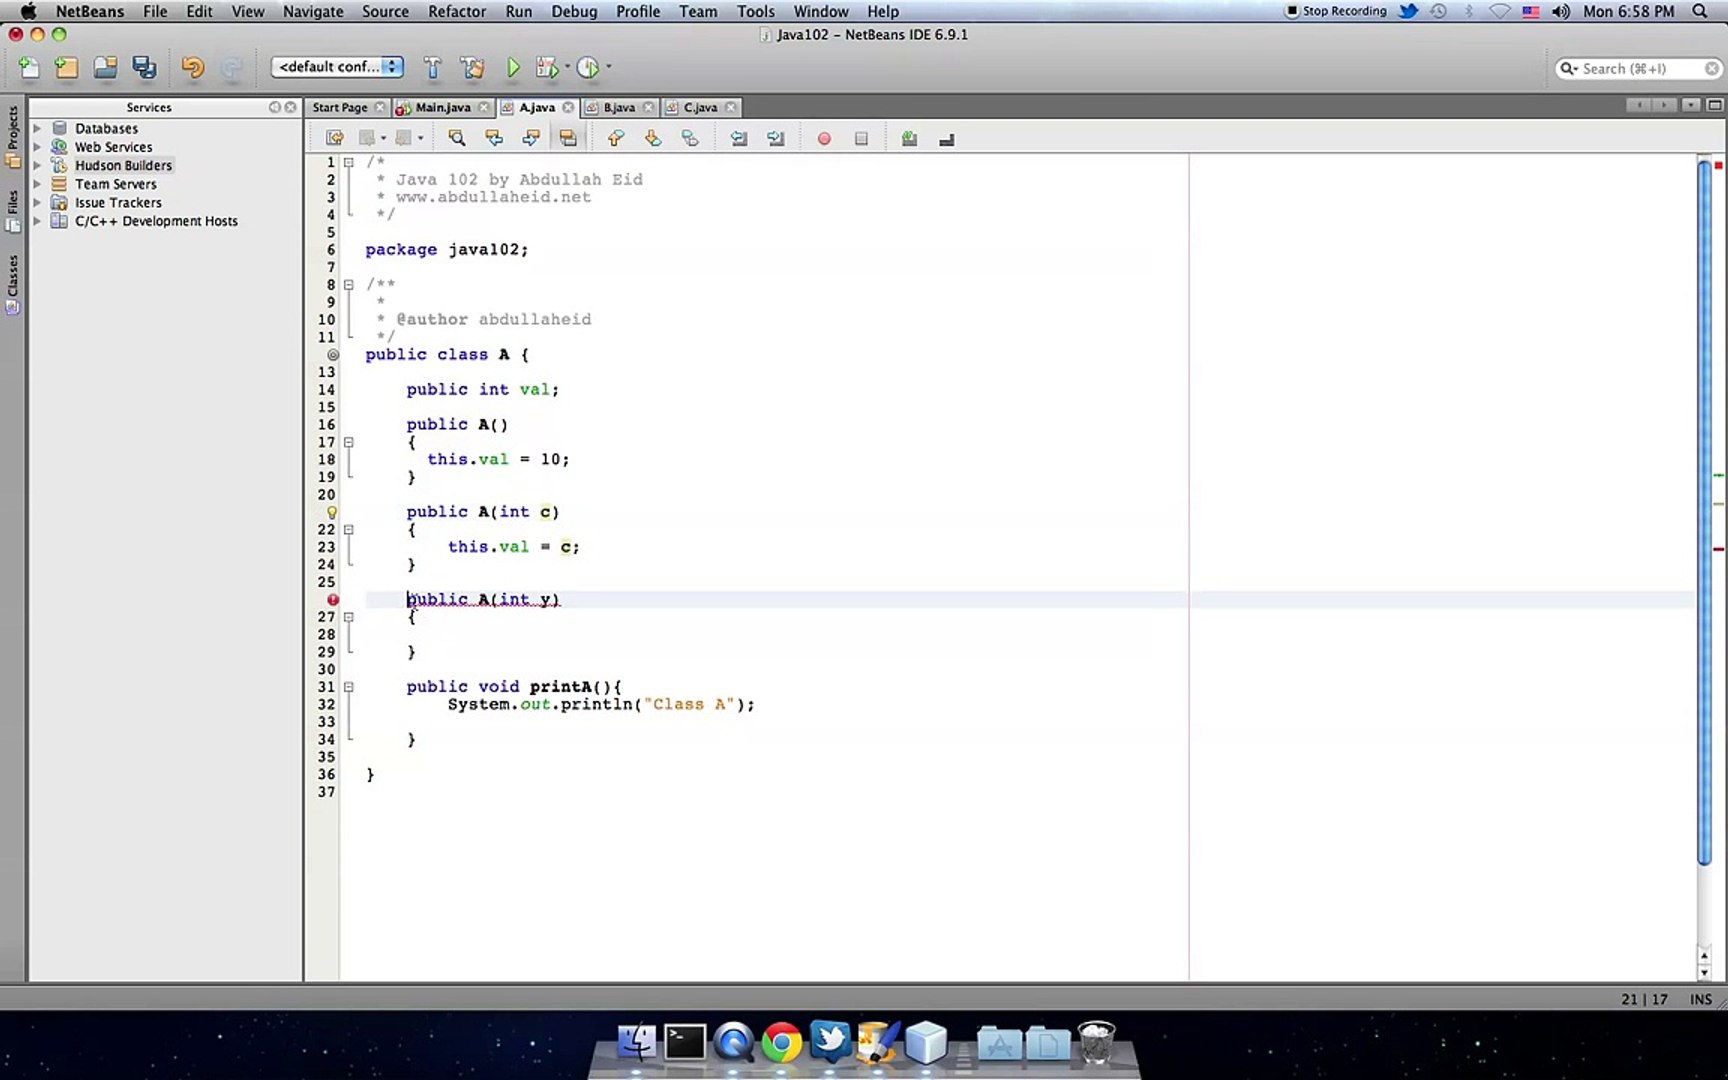Jump to the next bookmark
1728x1080 pixels.
click(x=652, y=138)
